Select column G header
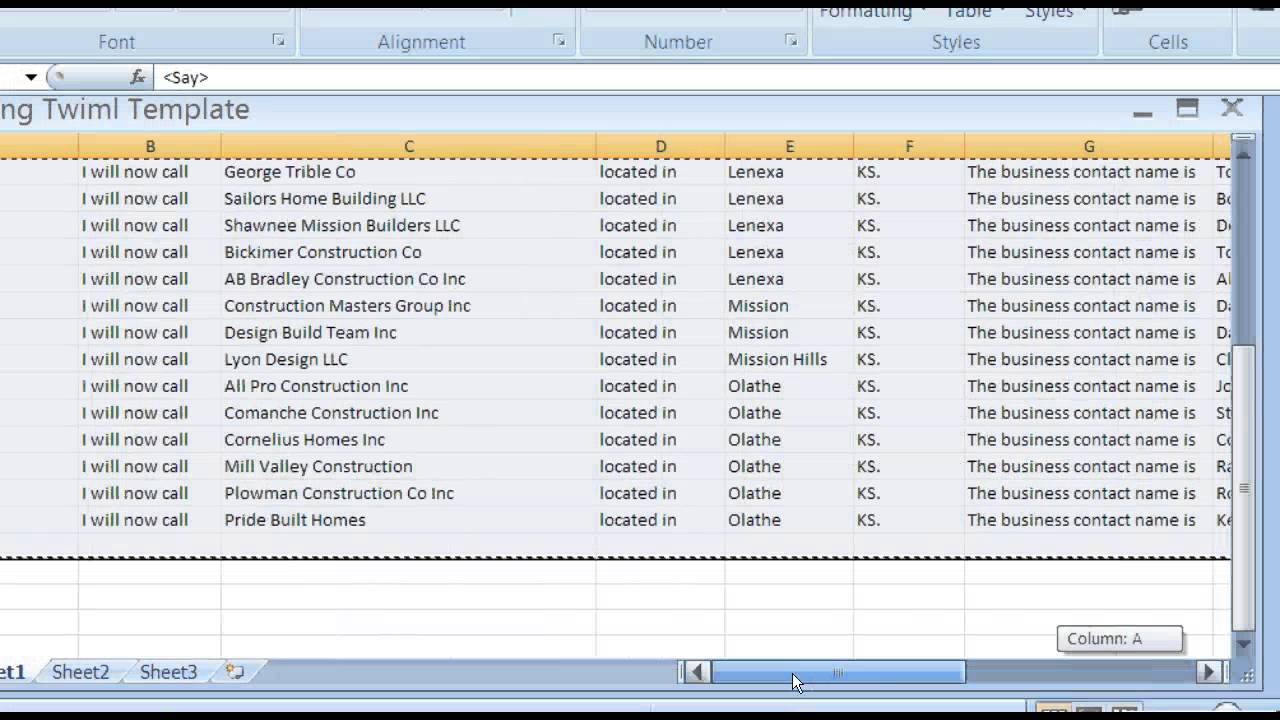1280x720 pixels. (1089, 147)
